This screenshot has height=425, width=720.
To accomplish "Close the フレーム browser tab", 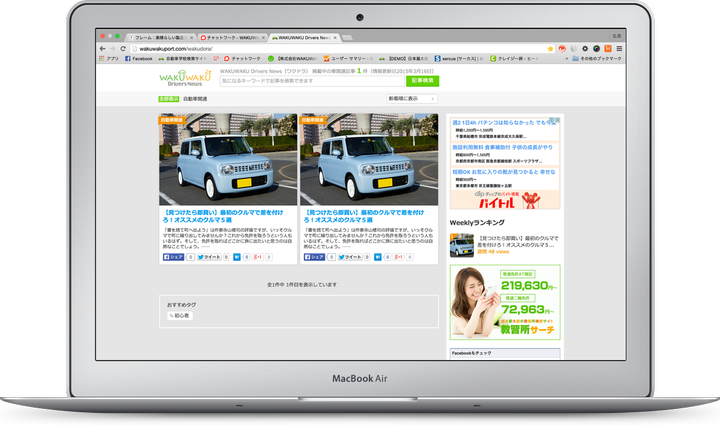I will [x=191, y=38].
